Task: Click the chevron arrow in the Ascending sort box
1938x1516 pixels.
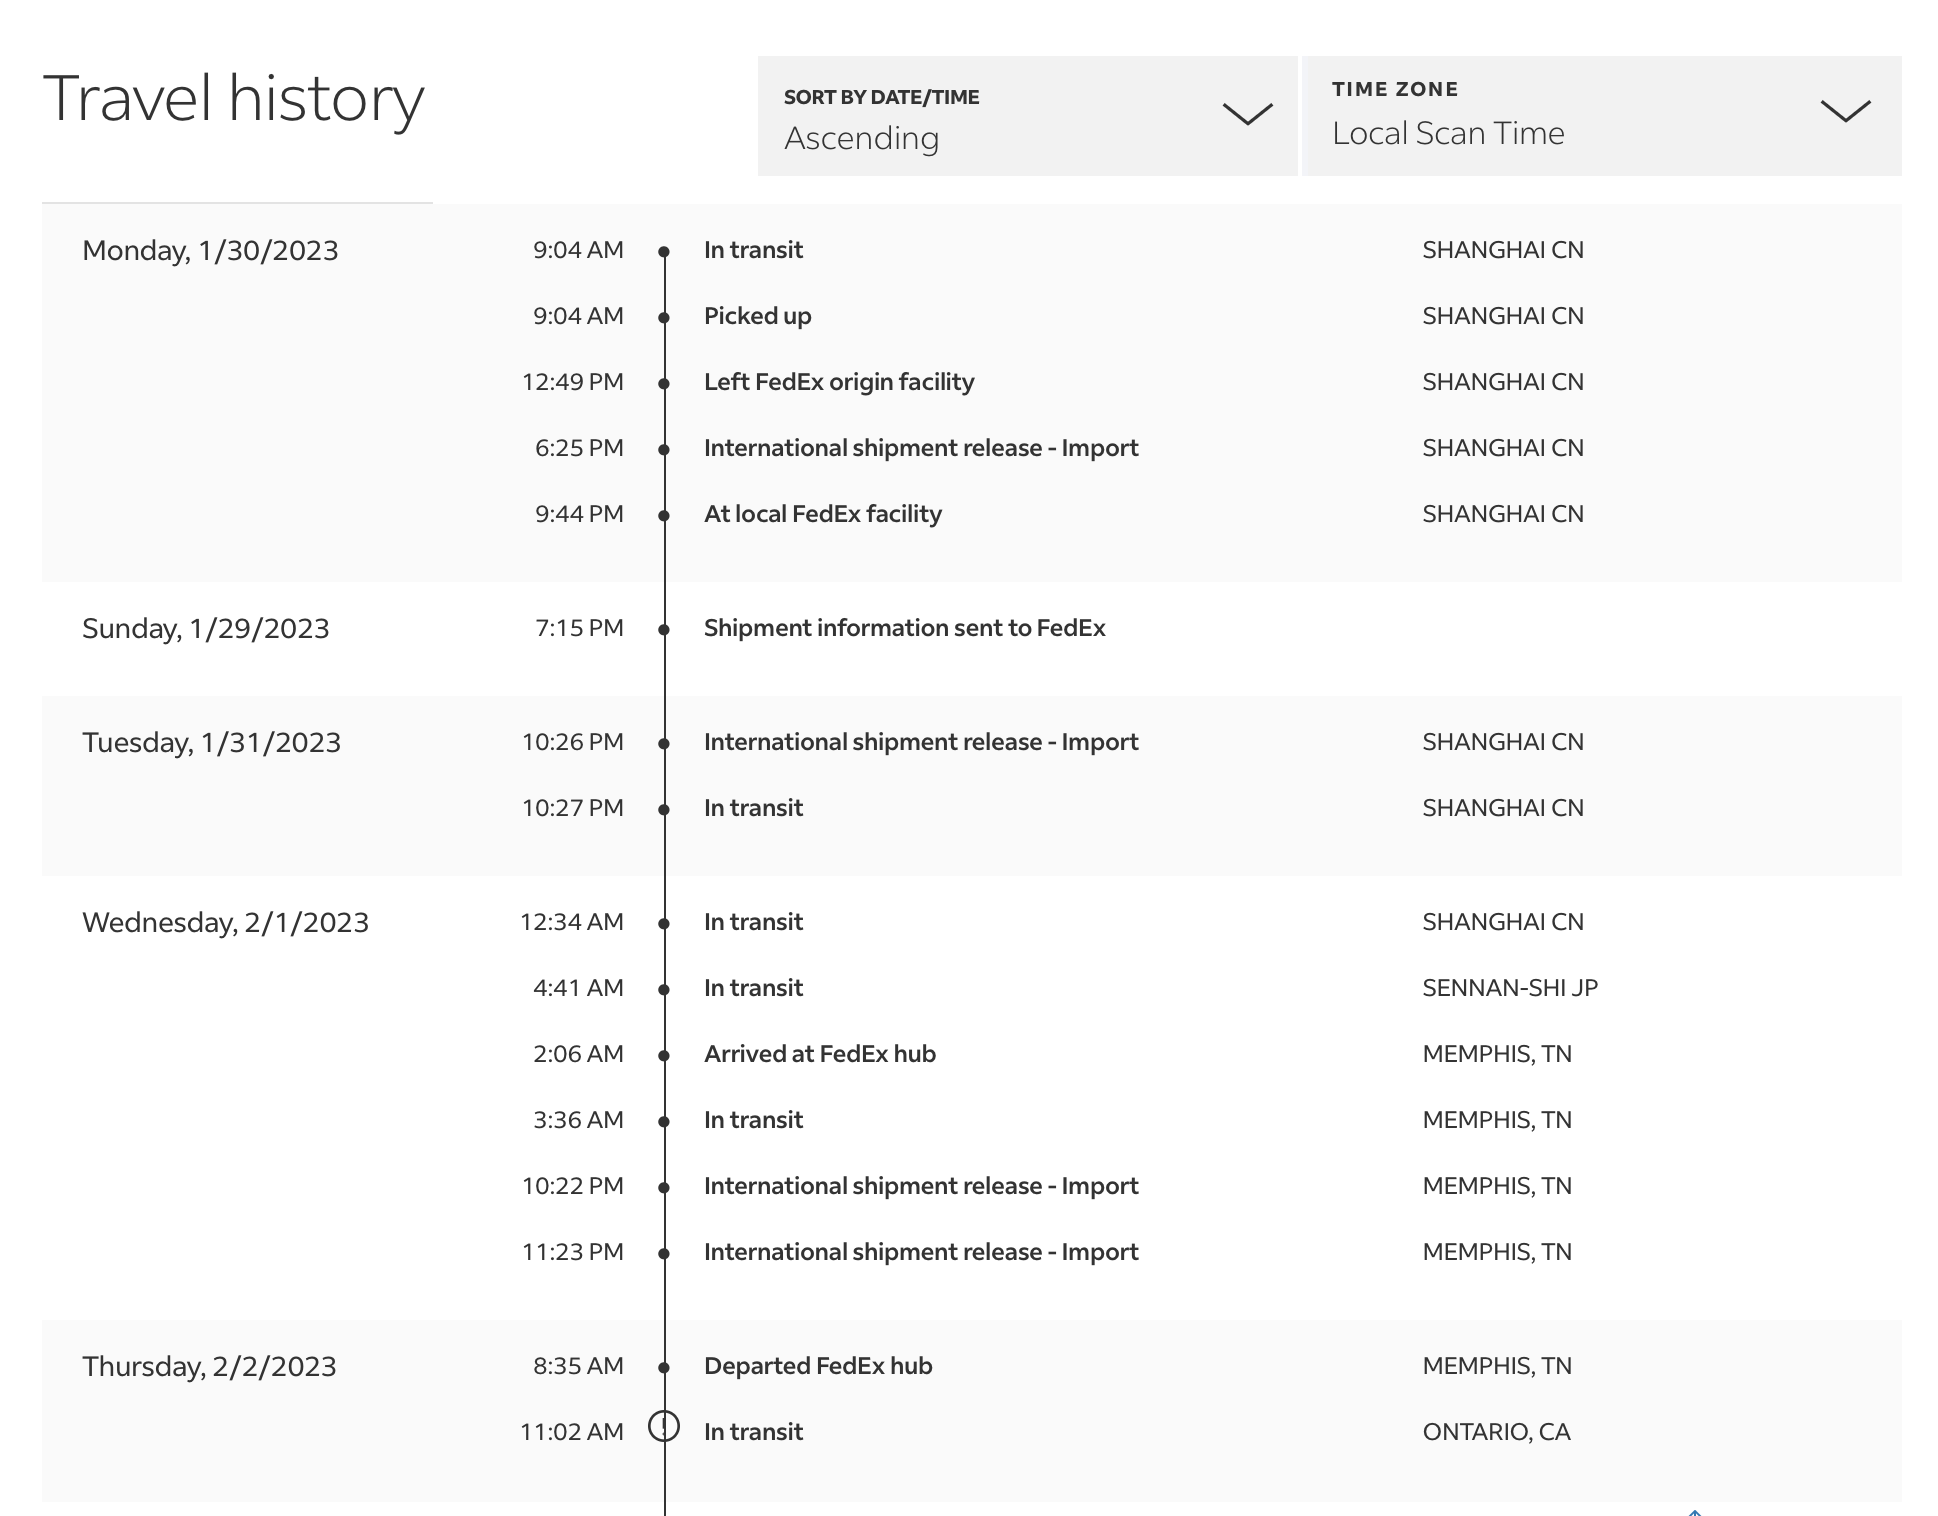Action: point(1247,113)
